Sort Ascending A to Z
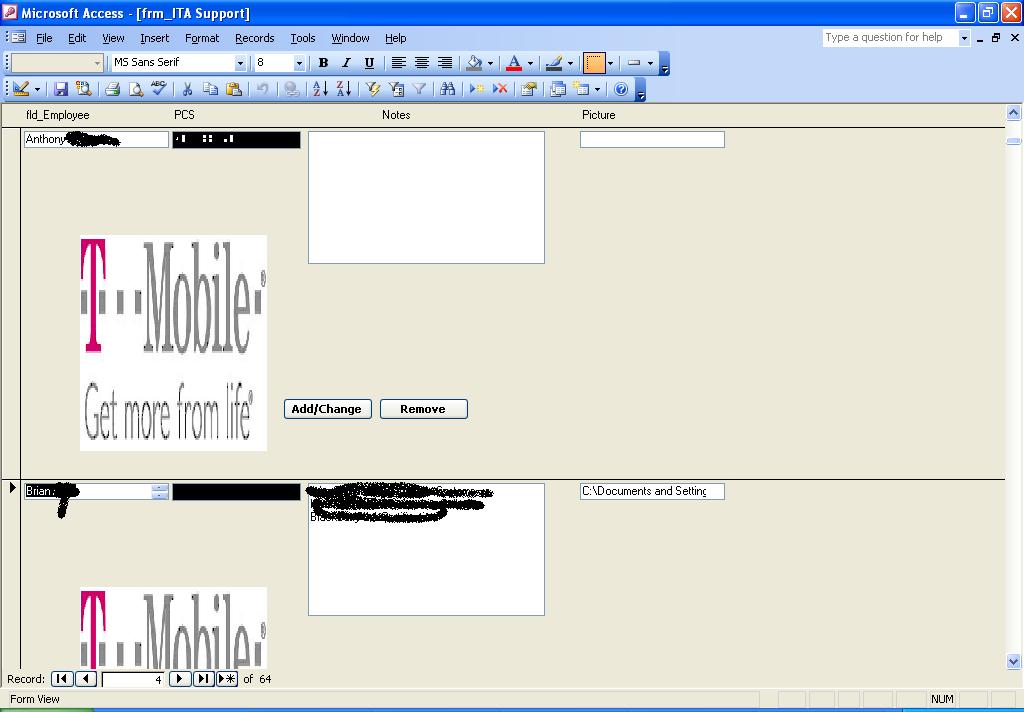 320,89
